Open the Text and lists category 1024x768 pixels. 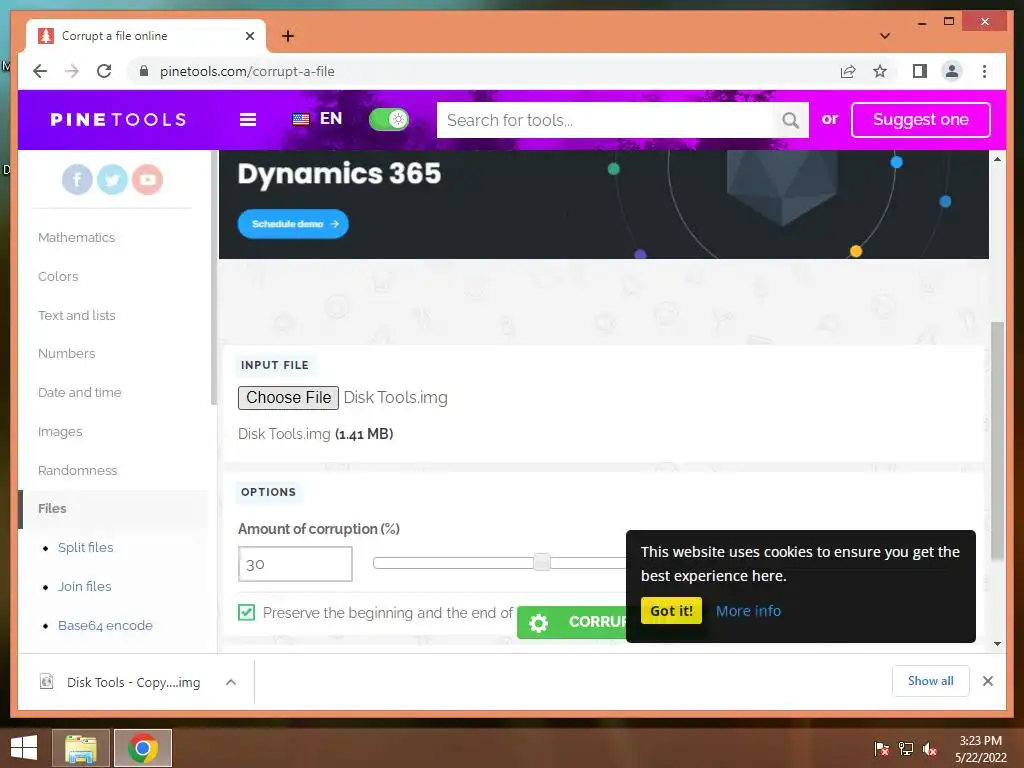76,315
